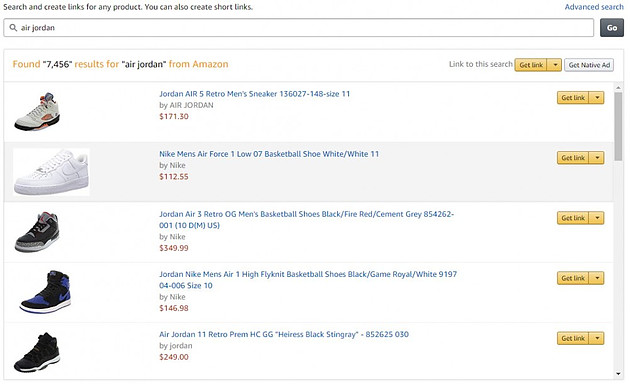
Task: Get link for Air 1 High Flyknit shoes
Action: pos(573,278)
